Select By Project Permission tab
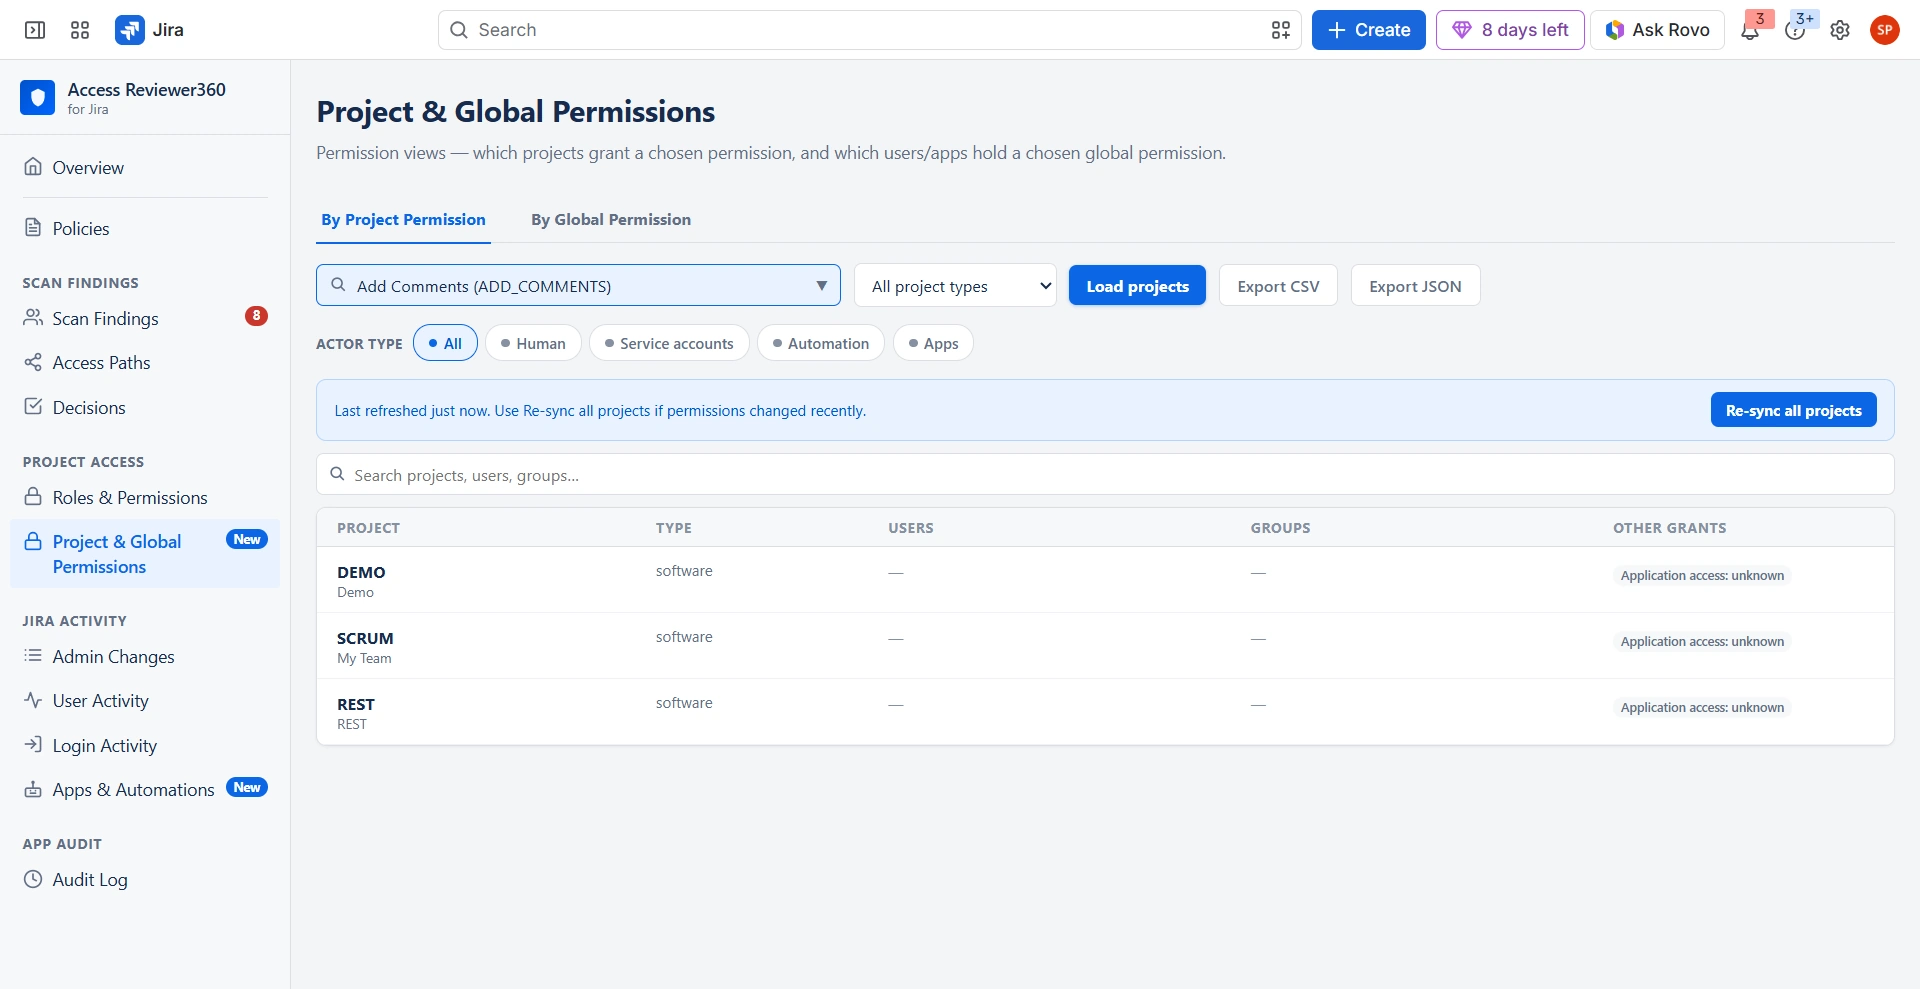Viewport: 1920px width, 989px height. click(x=403, y=219)
